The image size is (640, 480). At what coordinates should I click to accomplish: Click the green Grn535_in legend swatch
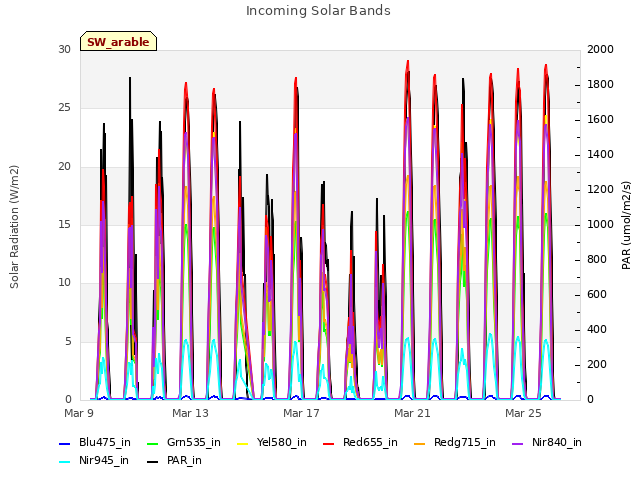tap(152, 444)
